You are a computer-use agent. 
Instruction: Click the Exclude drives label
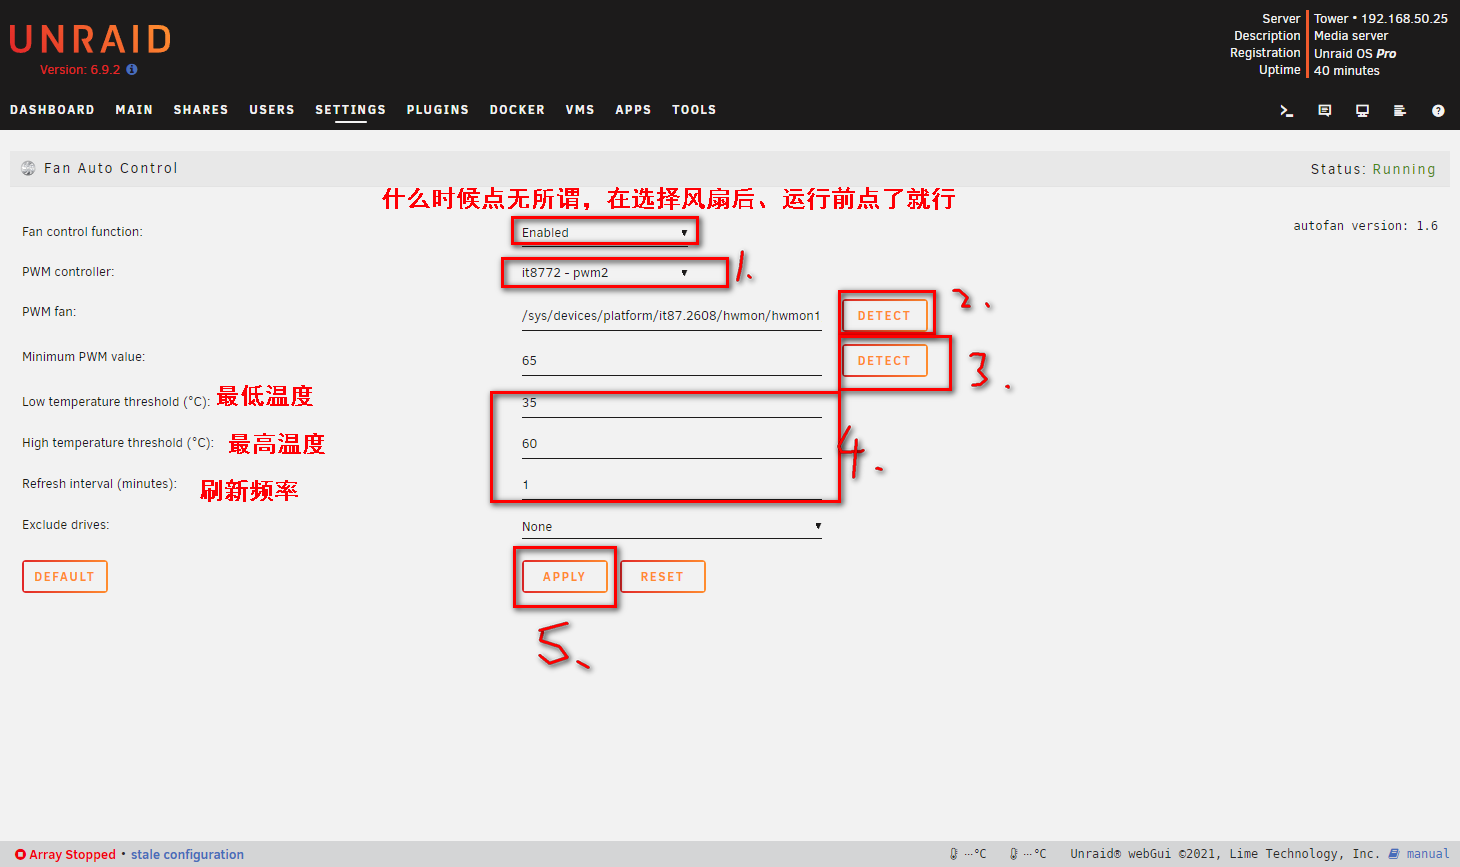point(66,525)
